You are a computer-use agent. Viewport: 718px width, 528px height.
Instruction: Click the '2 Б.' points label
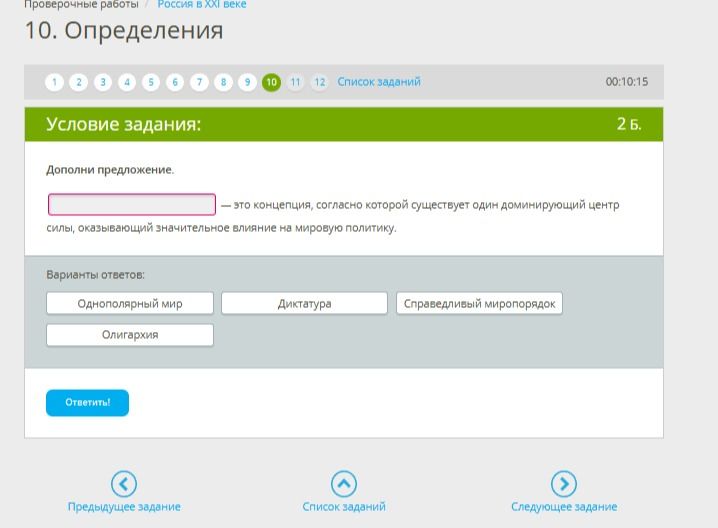pos(629,124)
